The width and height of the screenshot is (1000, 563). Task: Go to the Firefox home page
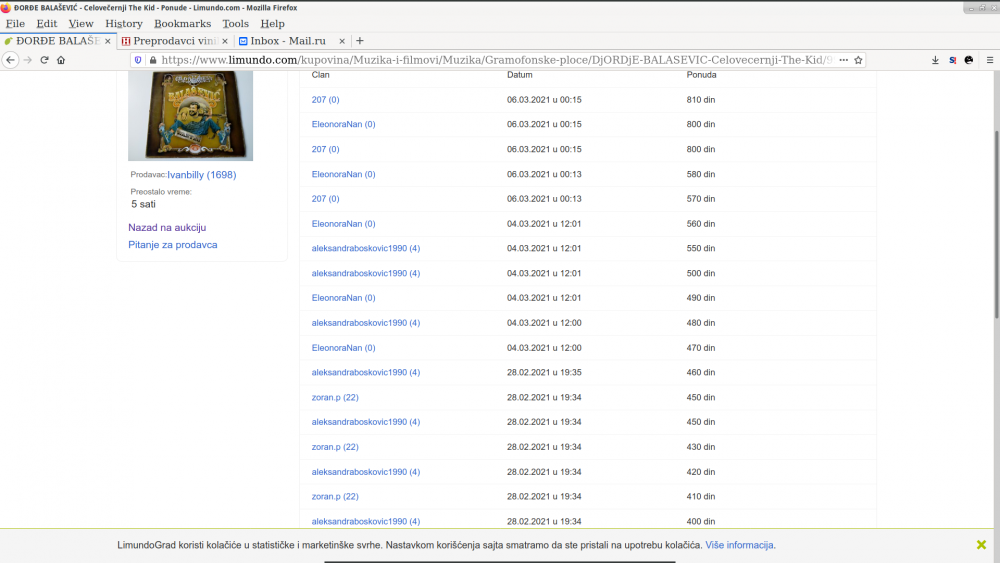[x=61, y=60]
